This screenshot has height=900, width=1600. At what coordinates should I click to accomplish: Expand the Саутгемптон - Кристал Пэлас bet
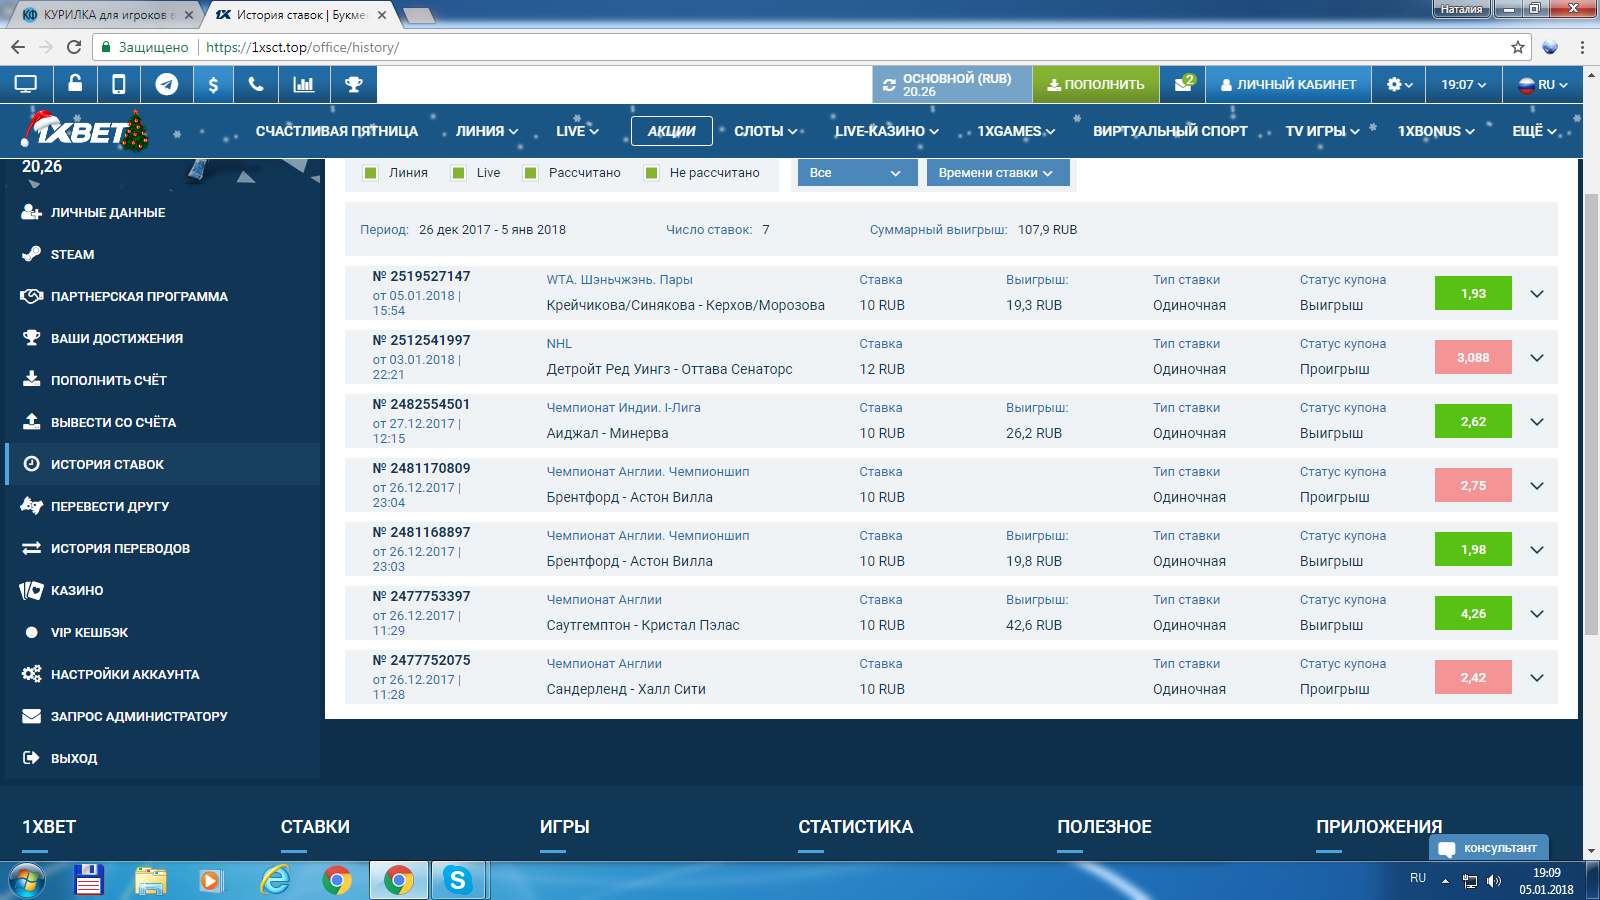1537,614
